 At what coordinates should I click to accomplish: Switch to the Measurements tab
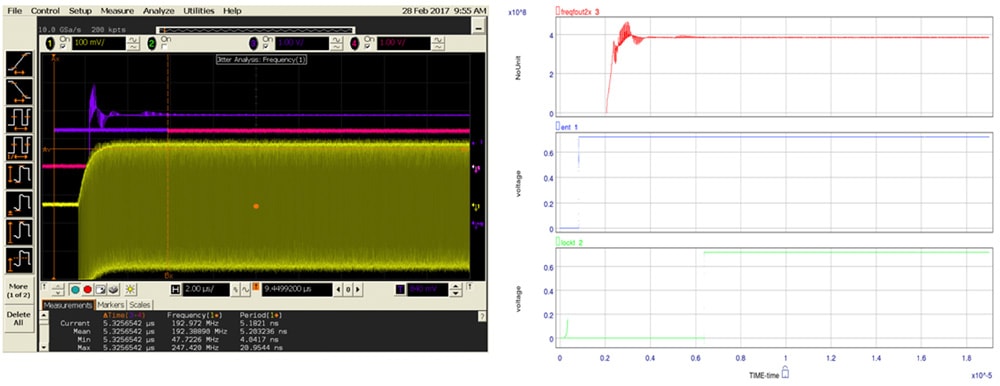[68, 305]
